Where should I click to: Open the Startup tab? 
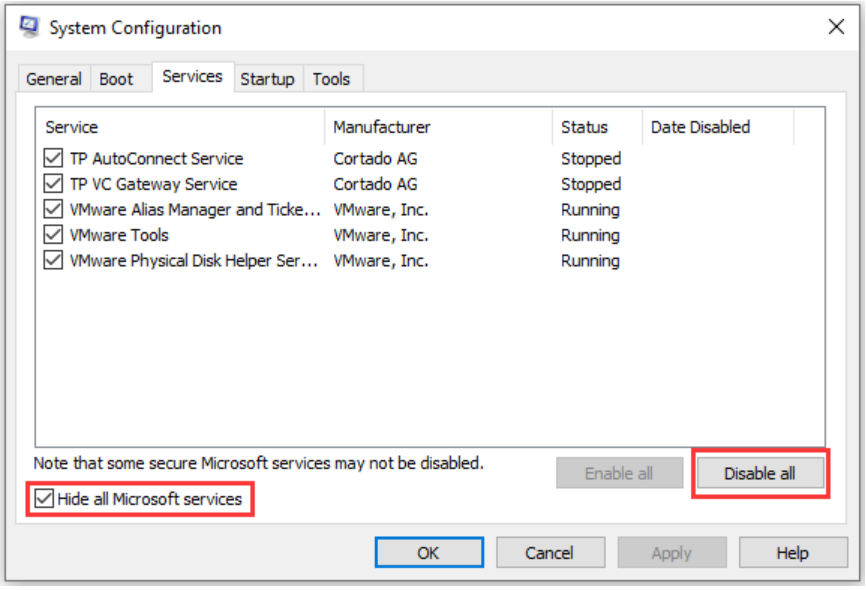pos(267,79)
